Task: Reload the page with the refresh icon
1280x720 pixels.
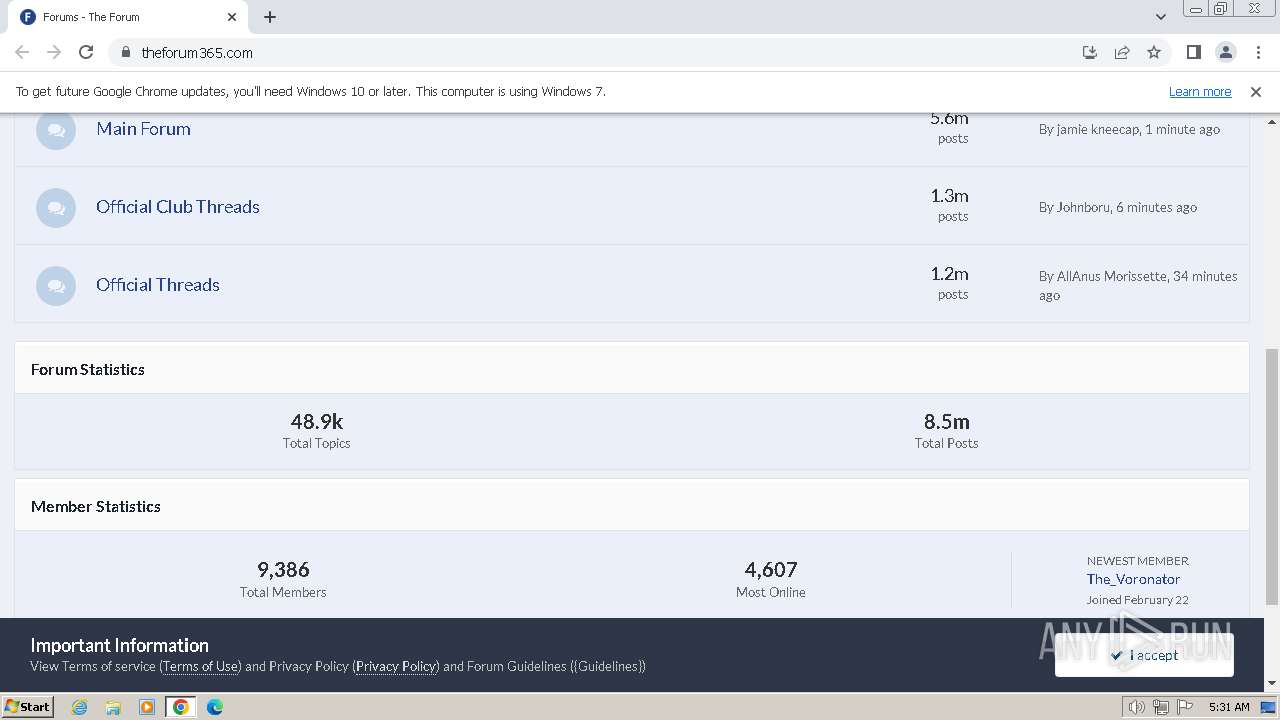Action: point(86,52)
